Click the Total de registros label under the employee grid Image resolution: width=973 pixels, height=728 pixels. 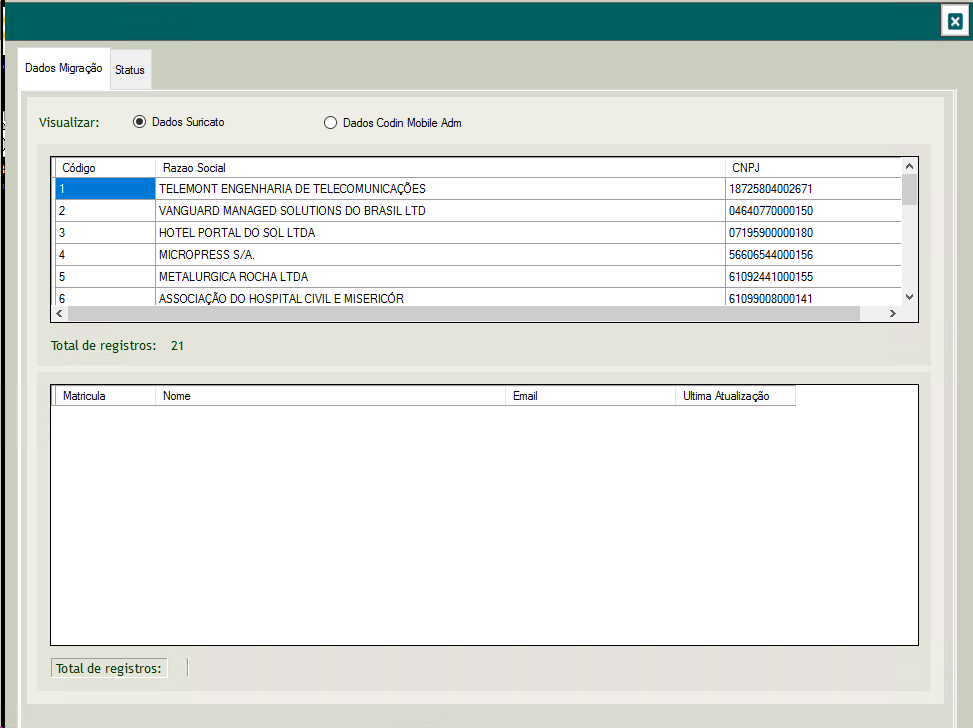(x=109, y=668)
